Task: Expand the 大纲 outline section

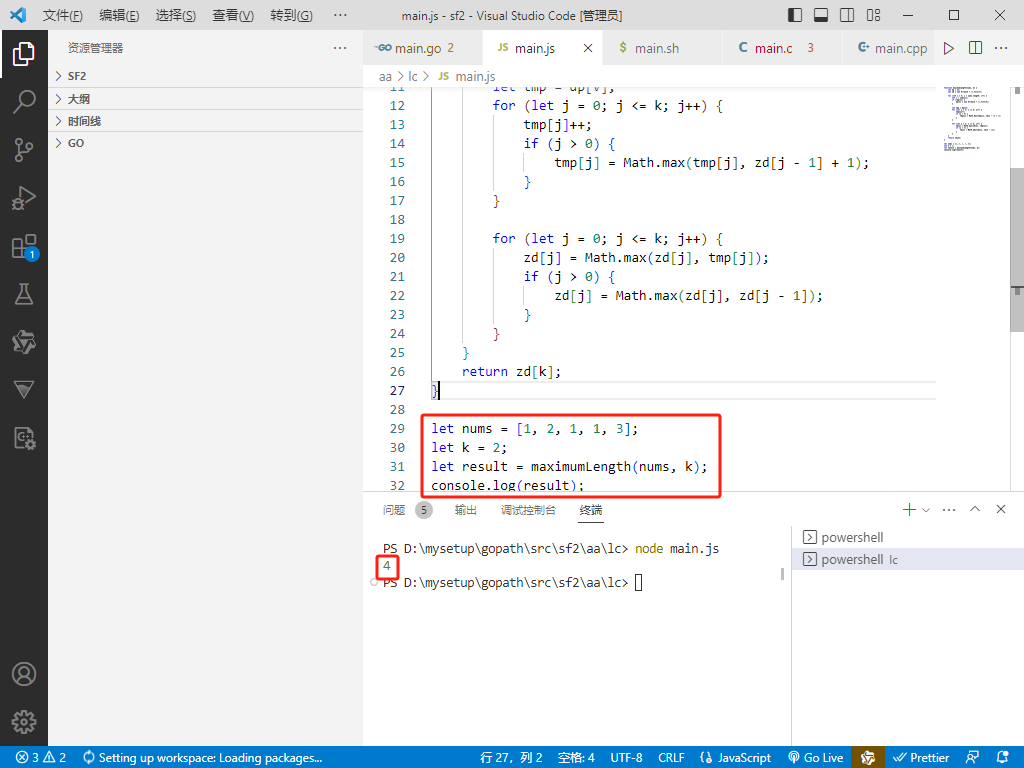Action: 206,99
